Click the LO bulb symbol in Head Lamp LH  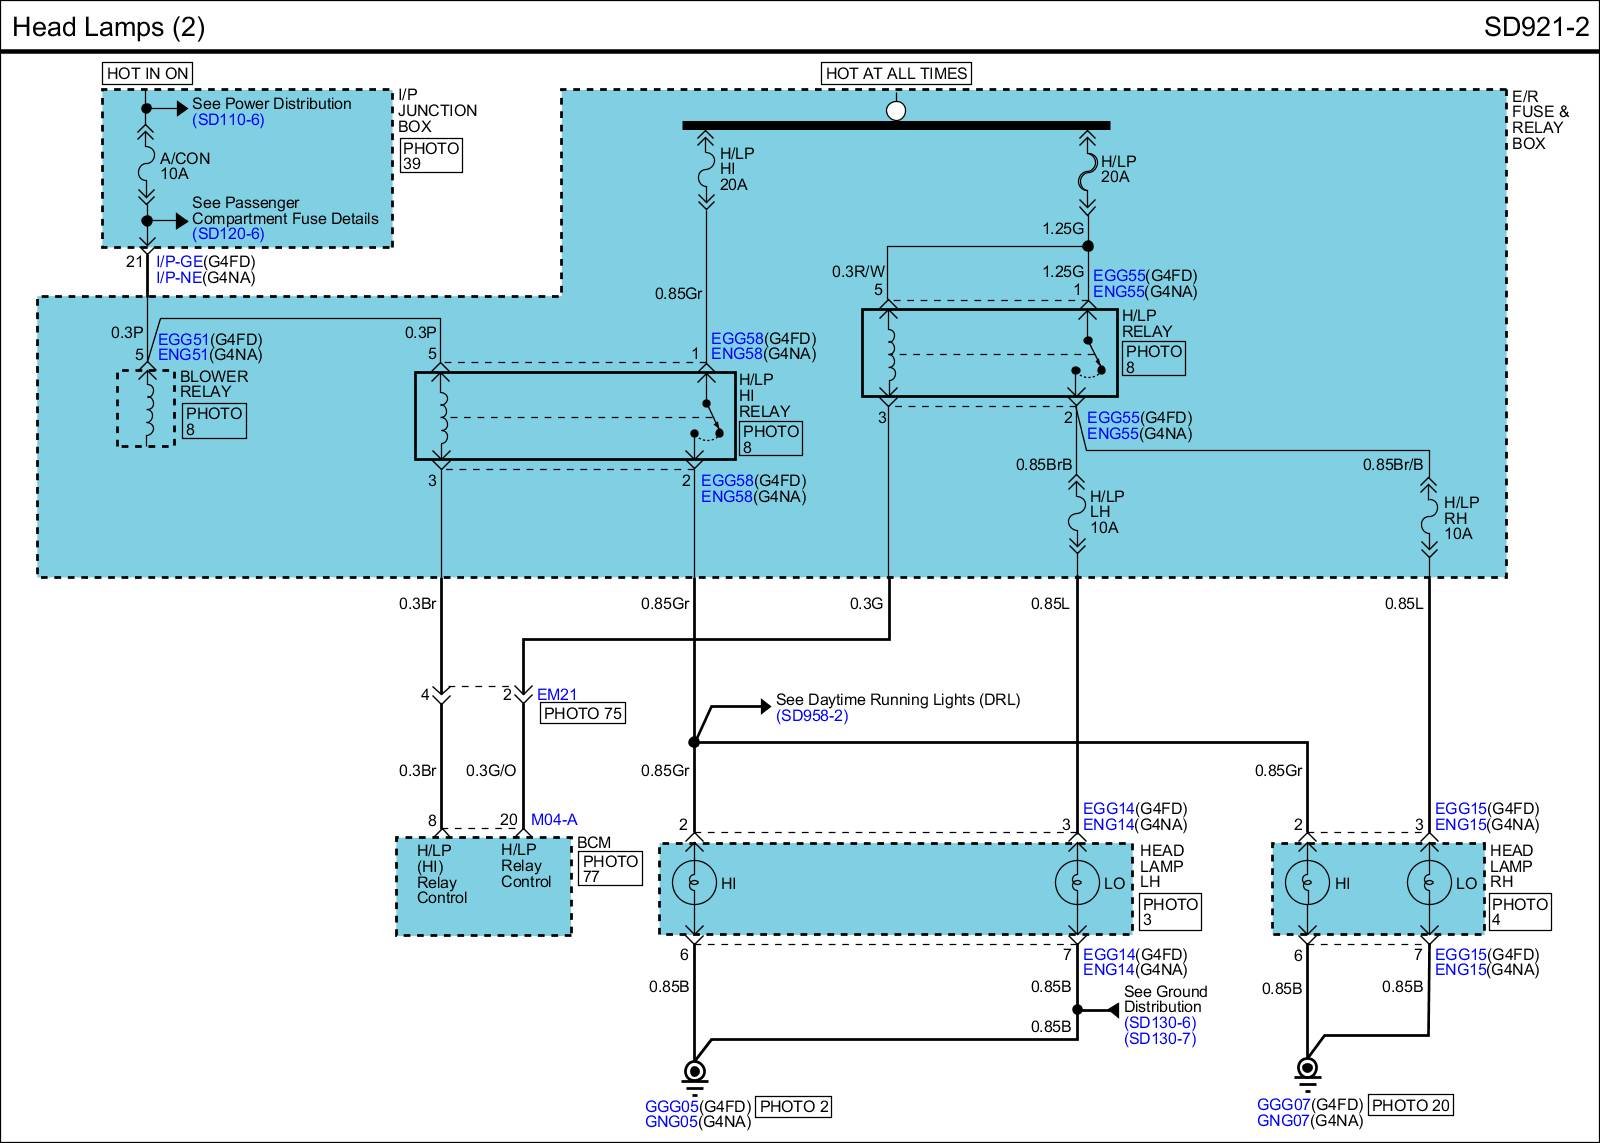(1077, 883)
